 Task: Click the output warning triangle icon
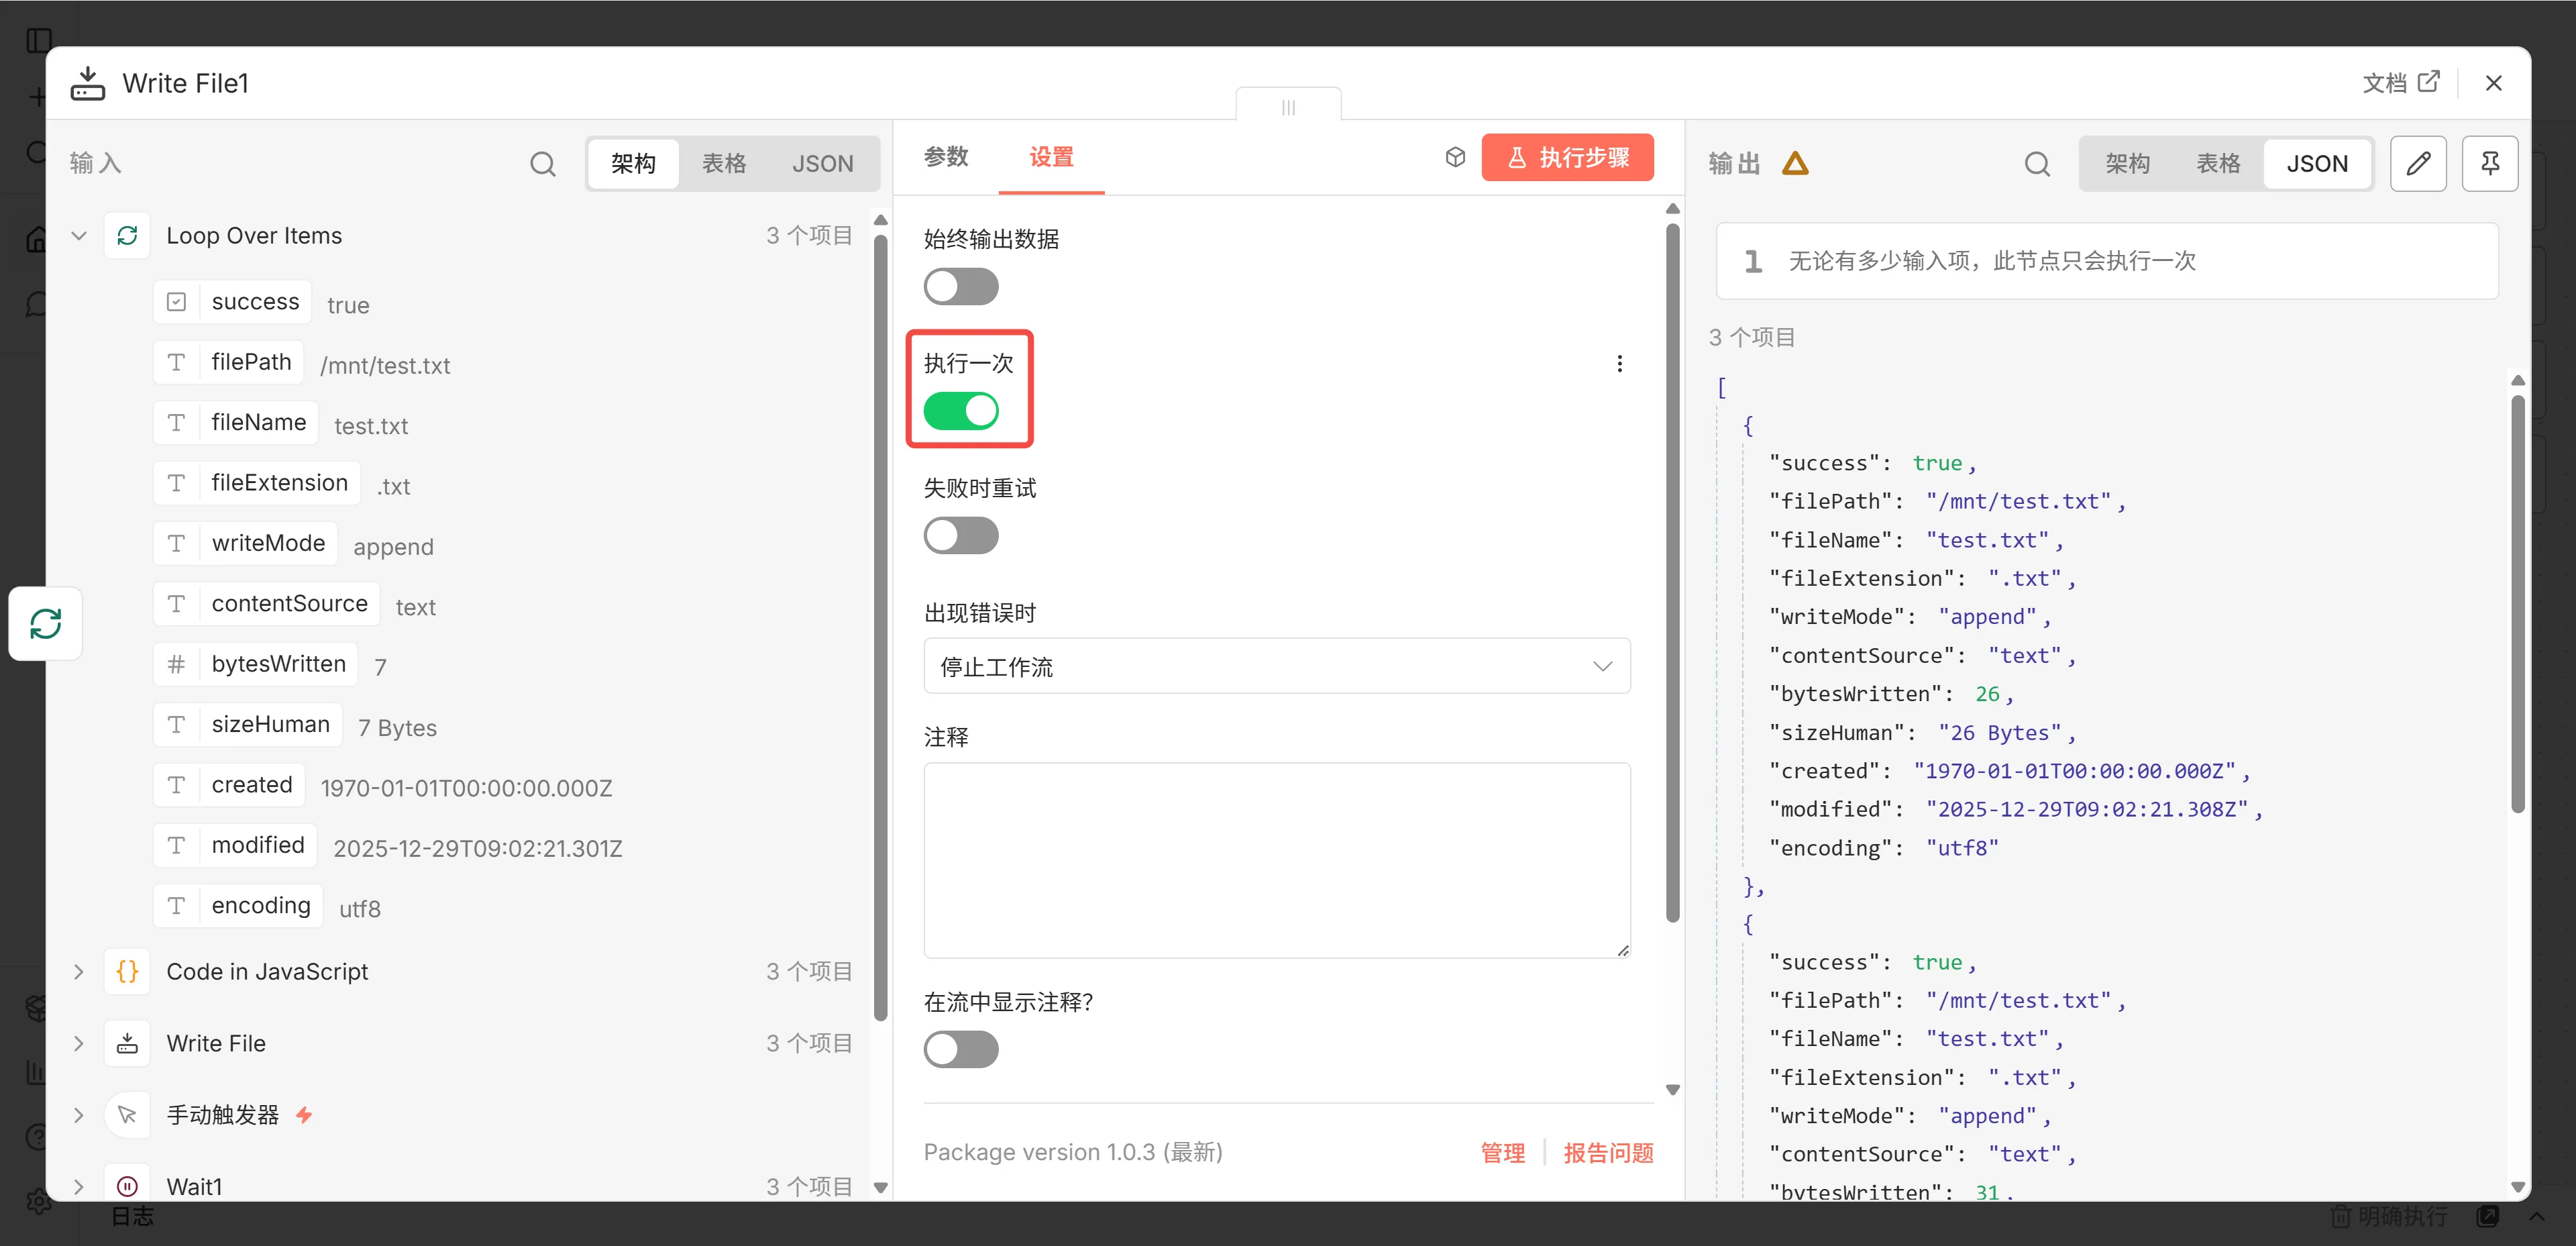click(x=1795, y=164)
